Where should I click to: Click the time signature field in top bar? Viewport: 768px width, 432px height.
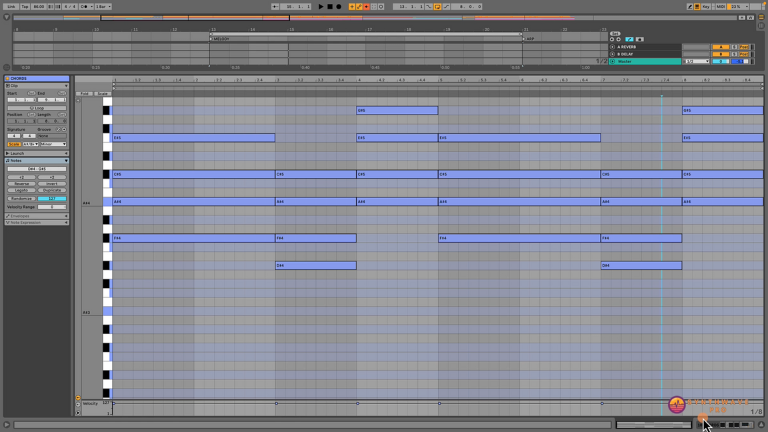coord(70,7)
